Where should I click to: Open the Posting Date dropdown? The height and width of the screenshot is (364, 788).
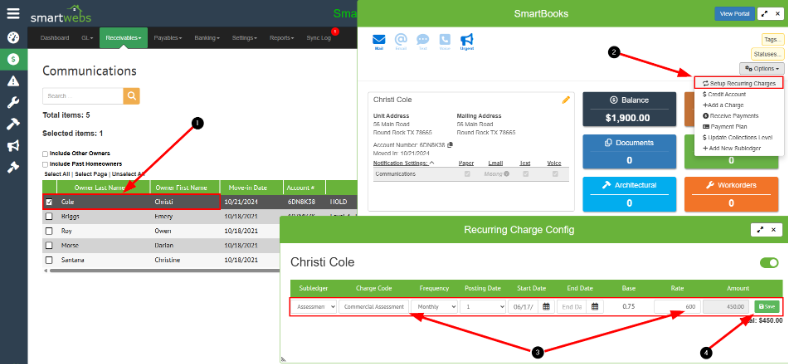[483, 306]
